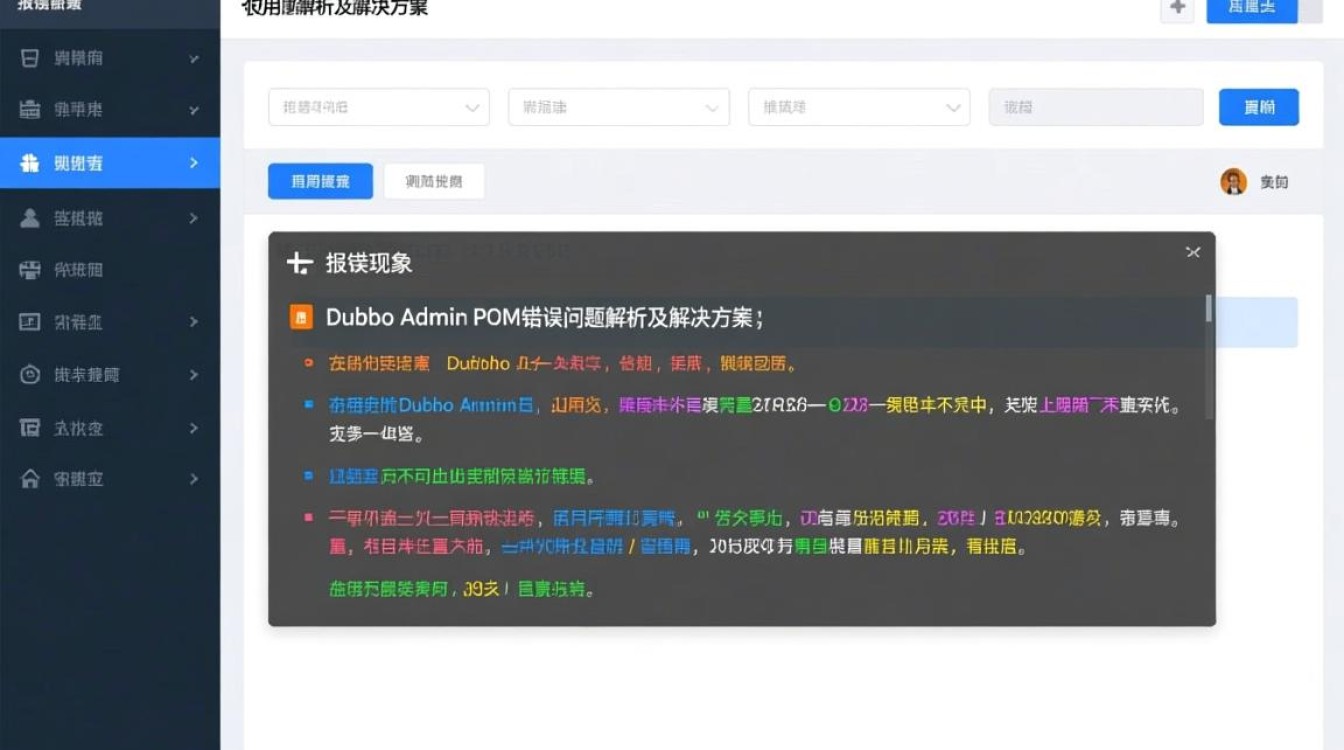Click the dialog title "报镁现象"
The image size is (1344, 750).
click(369, 264)
